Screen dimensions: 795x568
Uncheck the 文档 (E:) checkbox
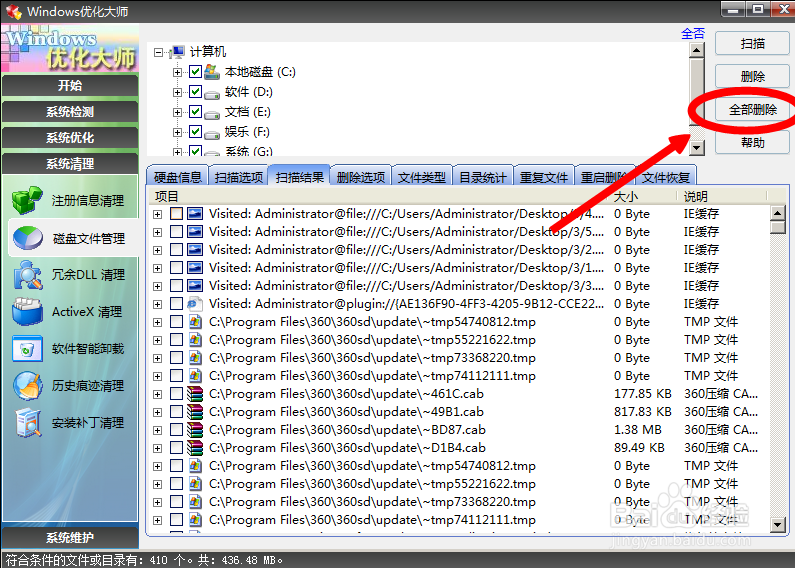coord(195,112)
